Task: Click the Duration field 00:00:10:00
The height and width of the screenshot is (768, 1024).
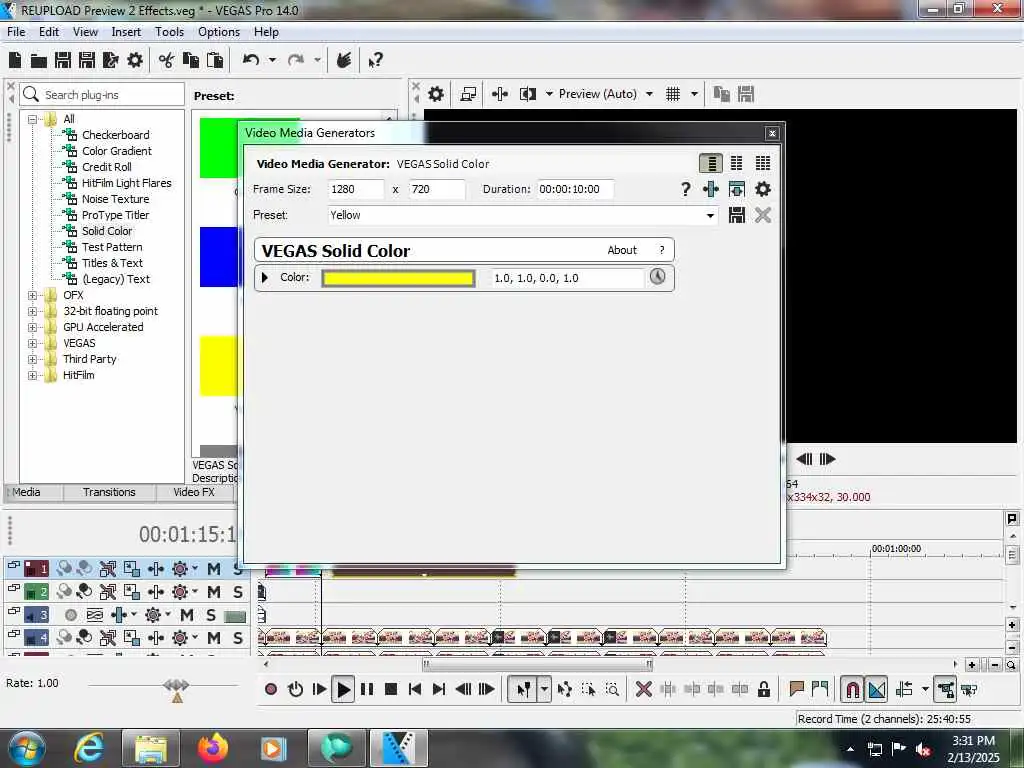Action: [575, 189]
